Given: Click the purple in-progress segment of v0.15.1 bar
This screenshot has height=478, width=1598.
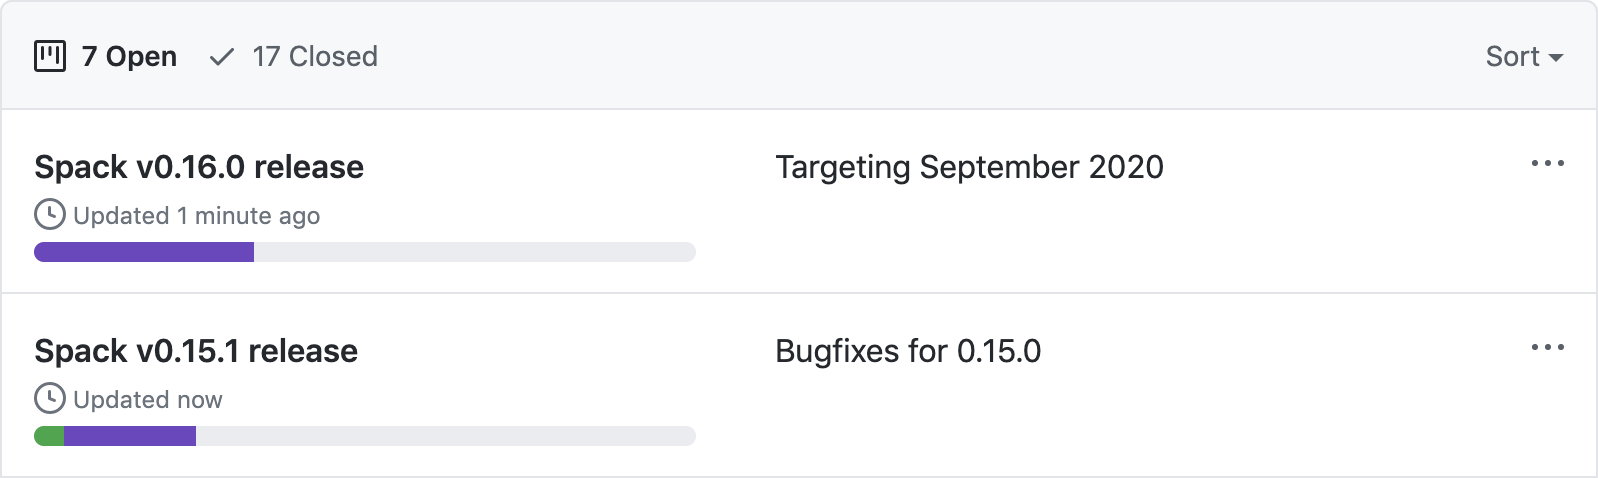Looking at the screenshot, I should 130,436.
